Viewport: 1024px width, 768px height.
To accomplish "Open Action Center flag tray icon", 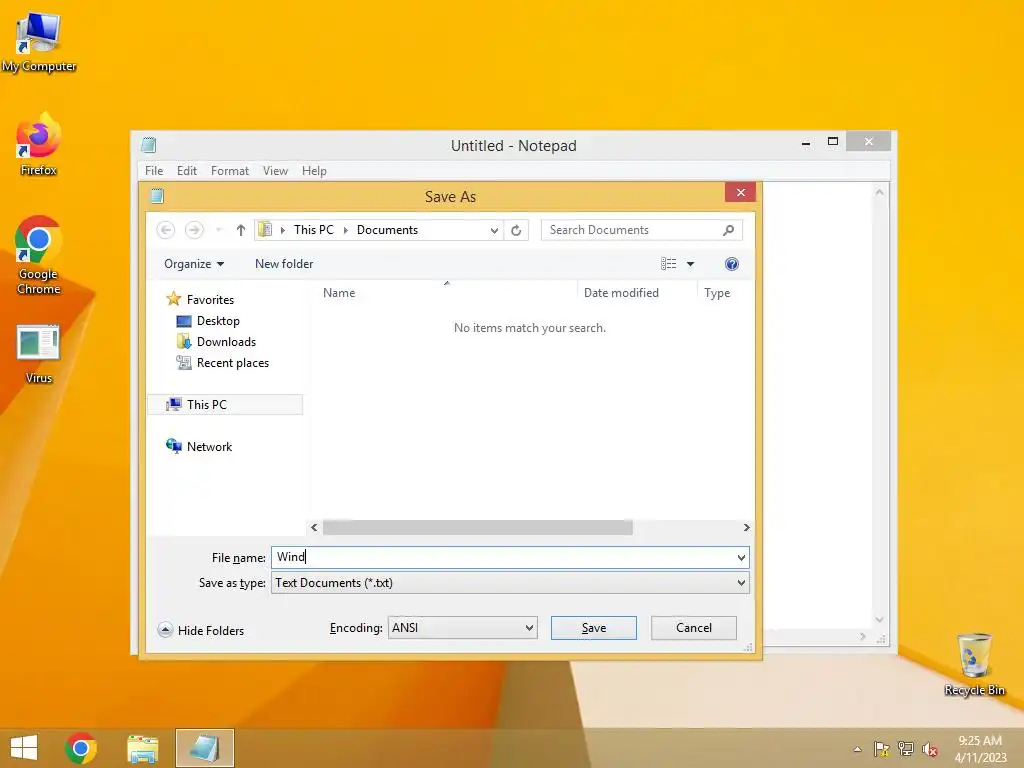I will (x=882, y=749).
